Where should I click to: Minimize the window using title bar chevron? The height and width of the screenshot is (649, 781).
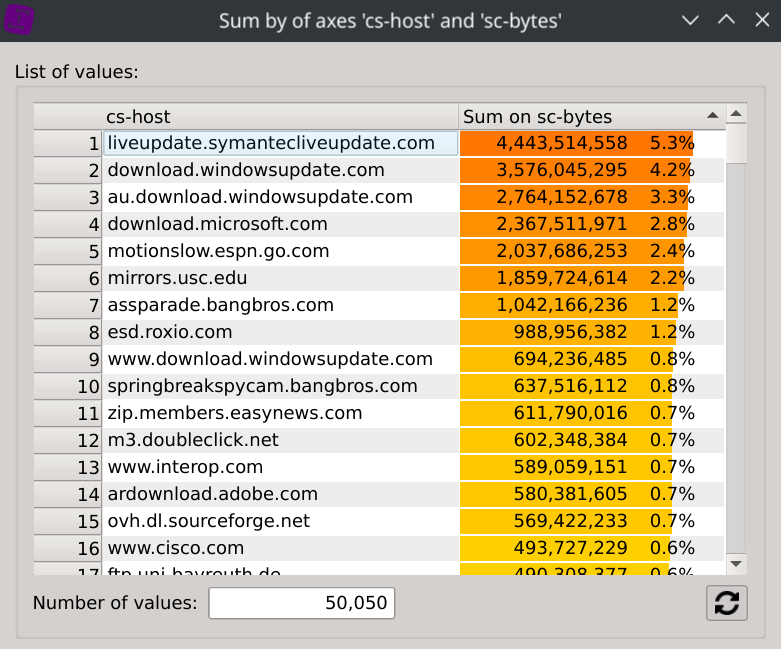(691, 20)
